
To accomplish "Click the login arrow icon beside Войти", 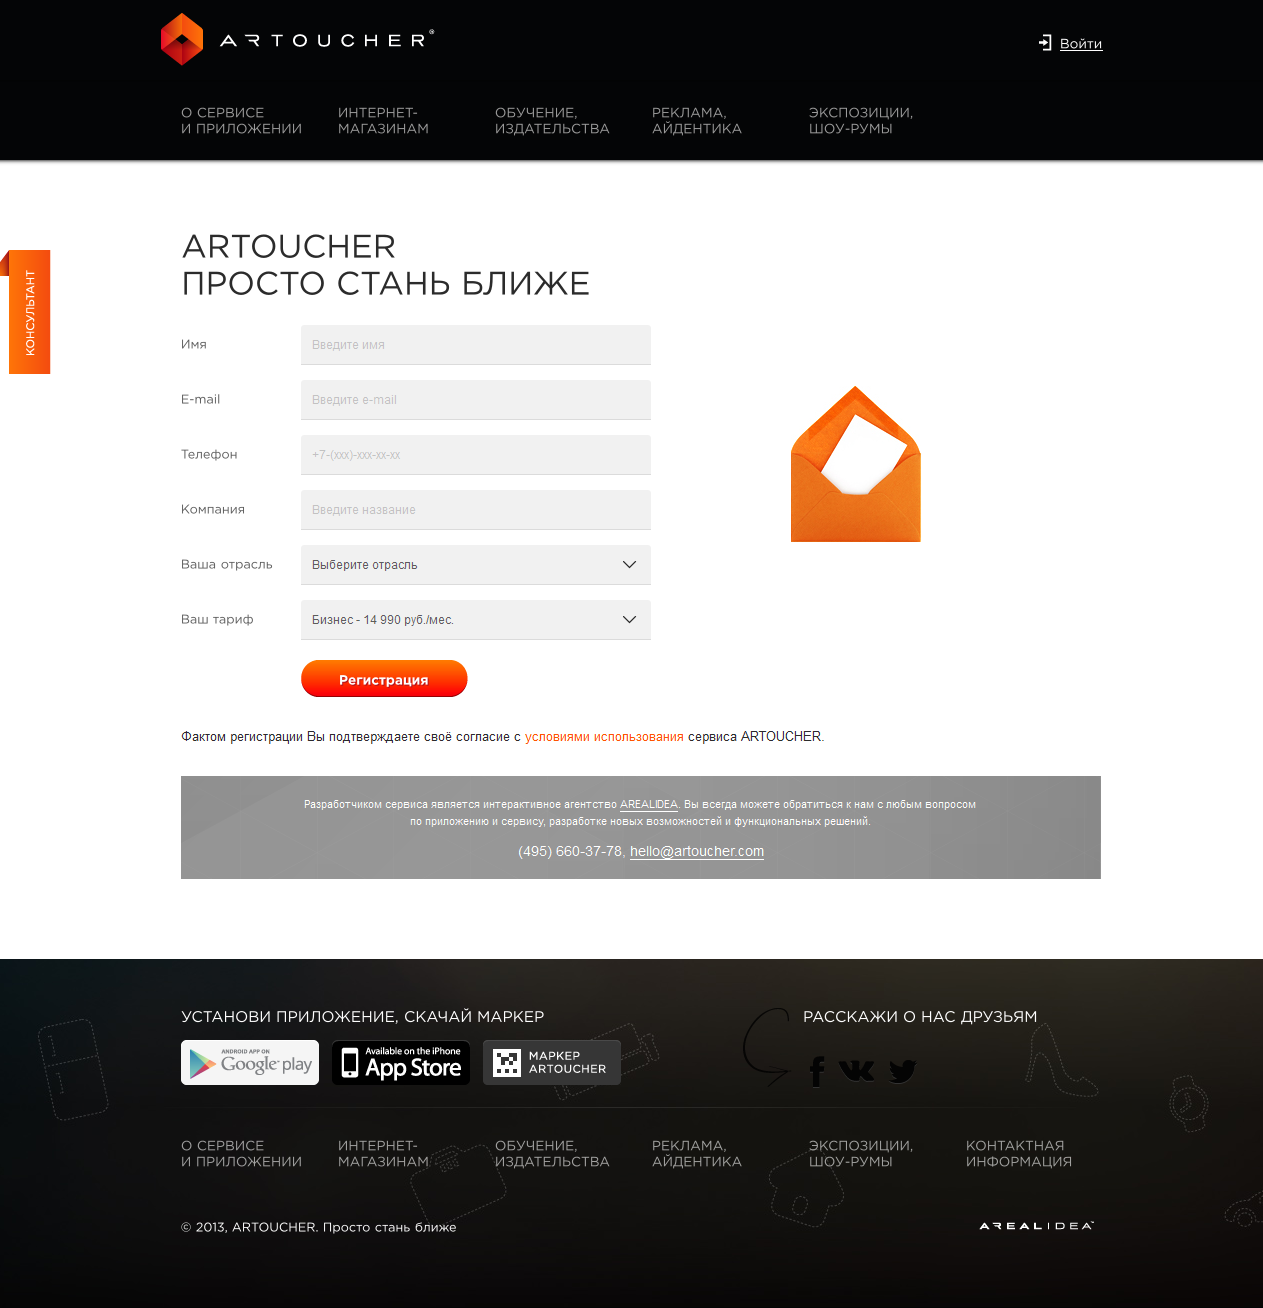I will (1045, 43).
